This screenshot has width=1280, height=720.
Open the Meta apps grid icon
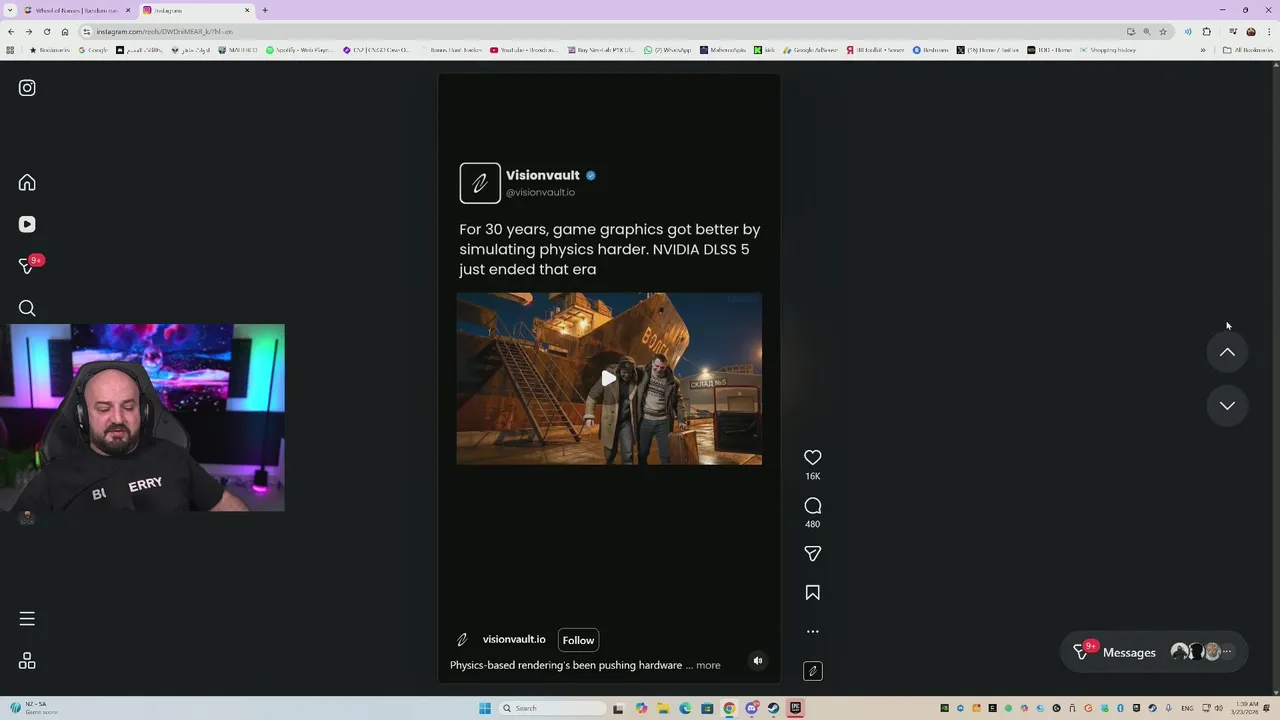pyautogui.click(x=27, y=661)
